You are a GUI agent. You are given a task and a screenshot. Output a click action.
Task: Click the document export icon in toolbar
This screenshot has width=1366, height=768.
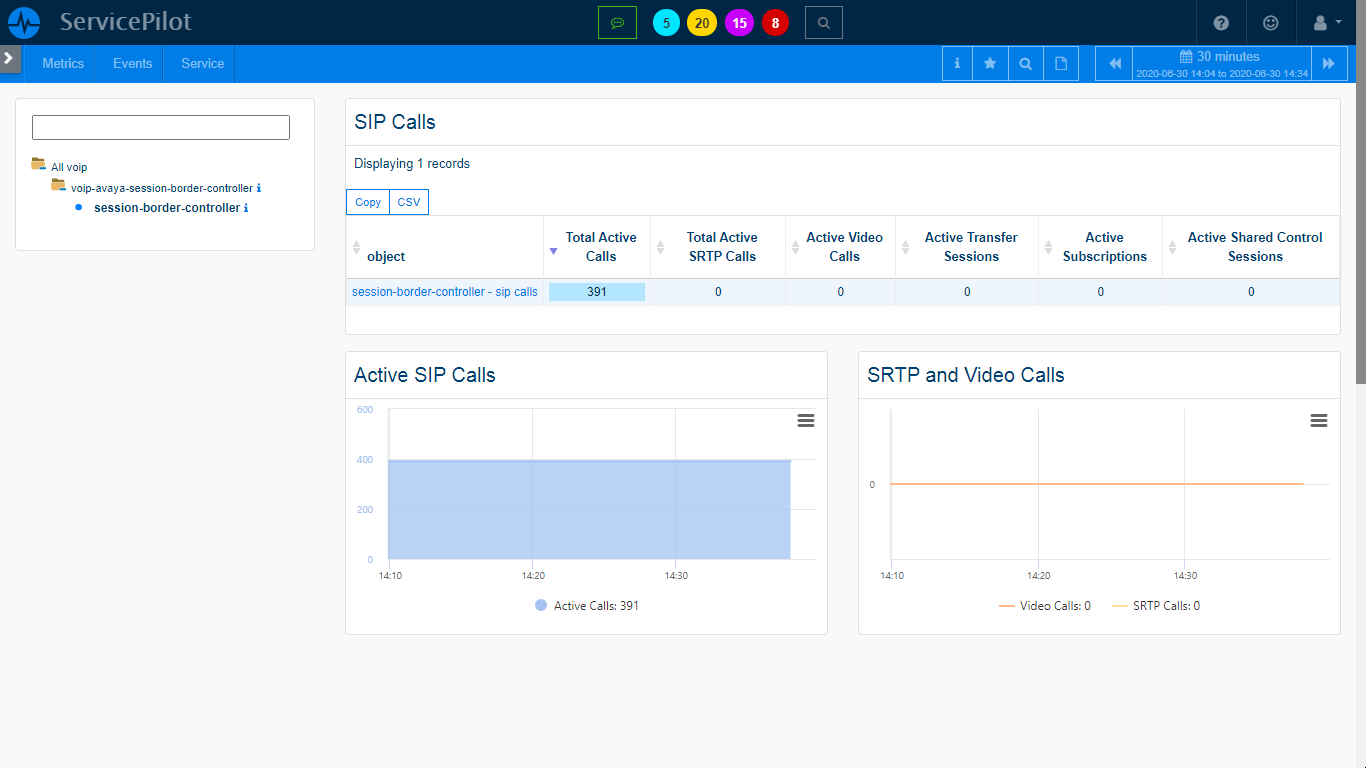1061,63
